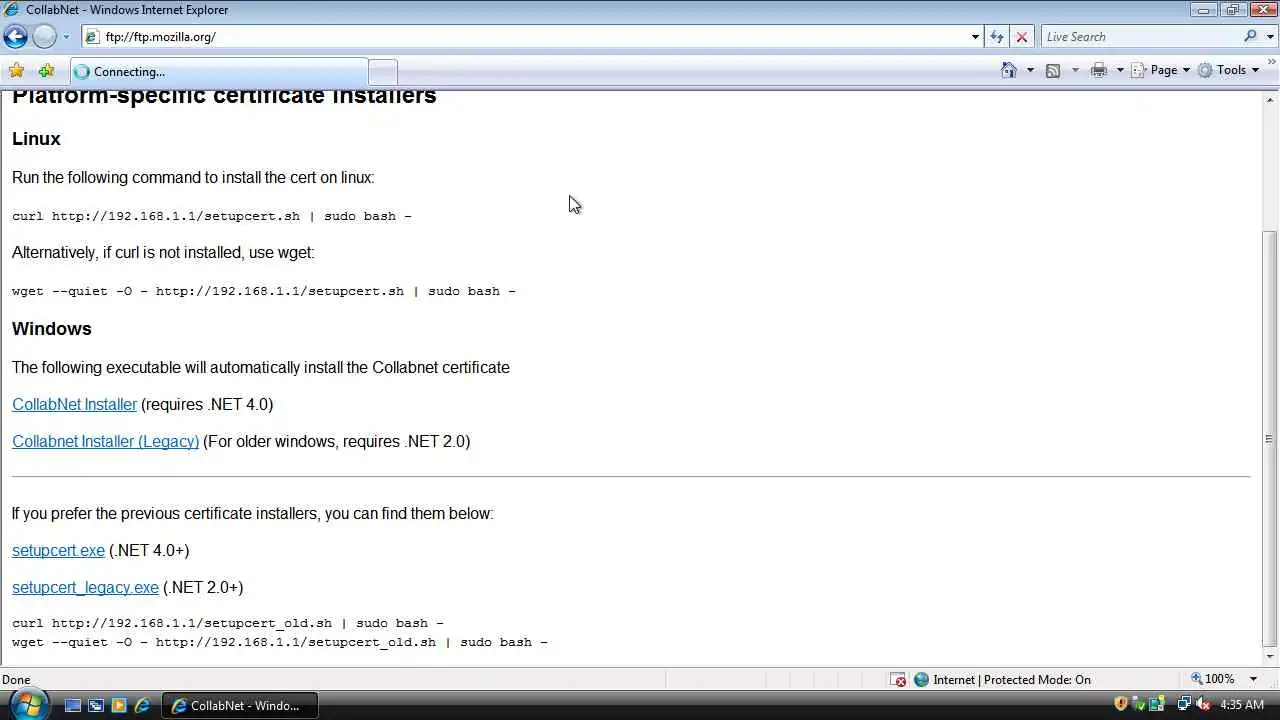Viewport: 1280px width, 720px height.
Task: Open the Page menu
Action: click(x=1161, y=70)
